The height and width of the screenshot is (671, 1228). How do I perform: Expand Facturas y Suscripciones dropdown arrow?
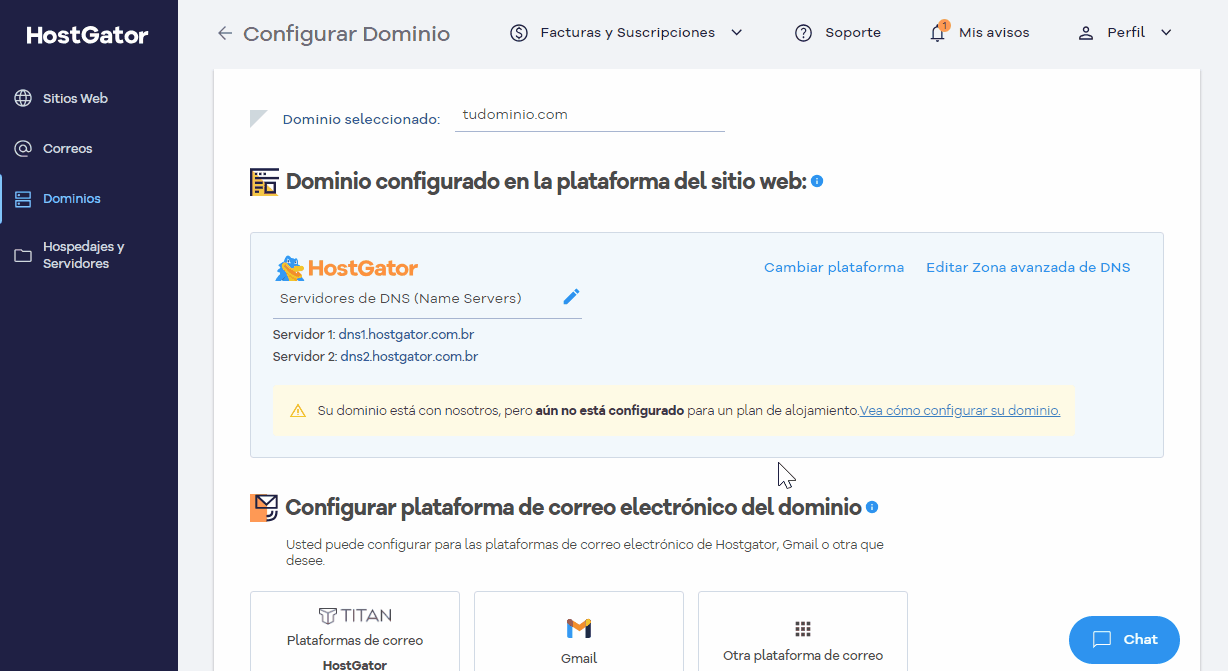point(737,33)
